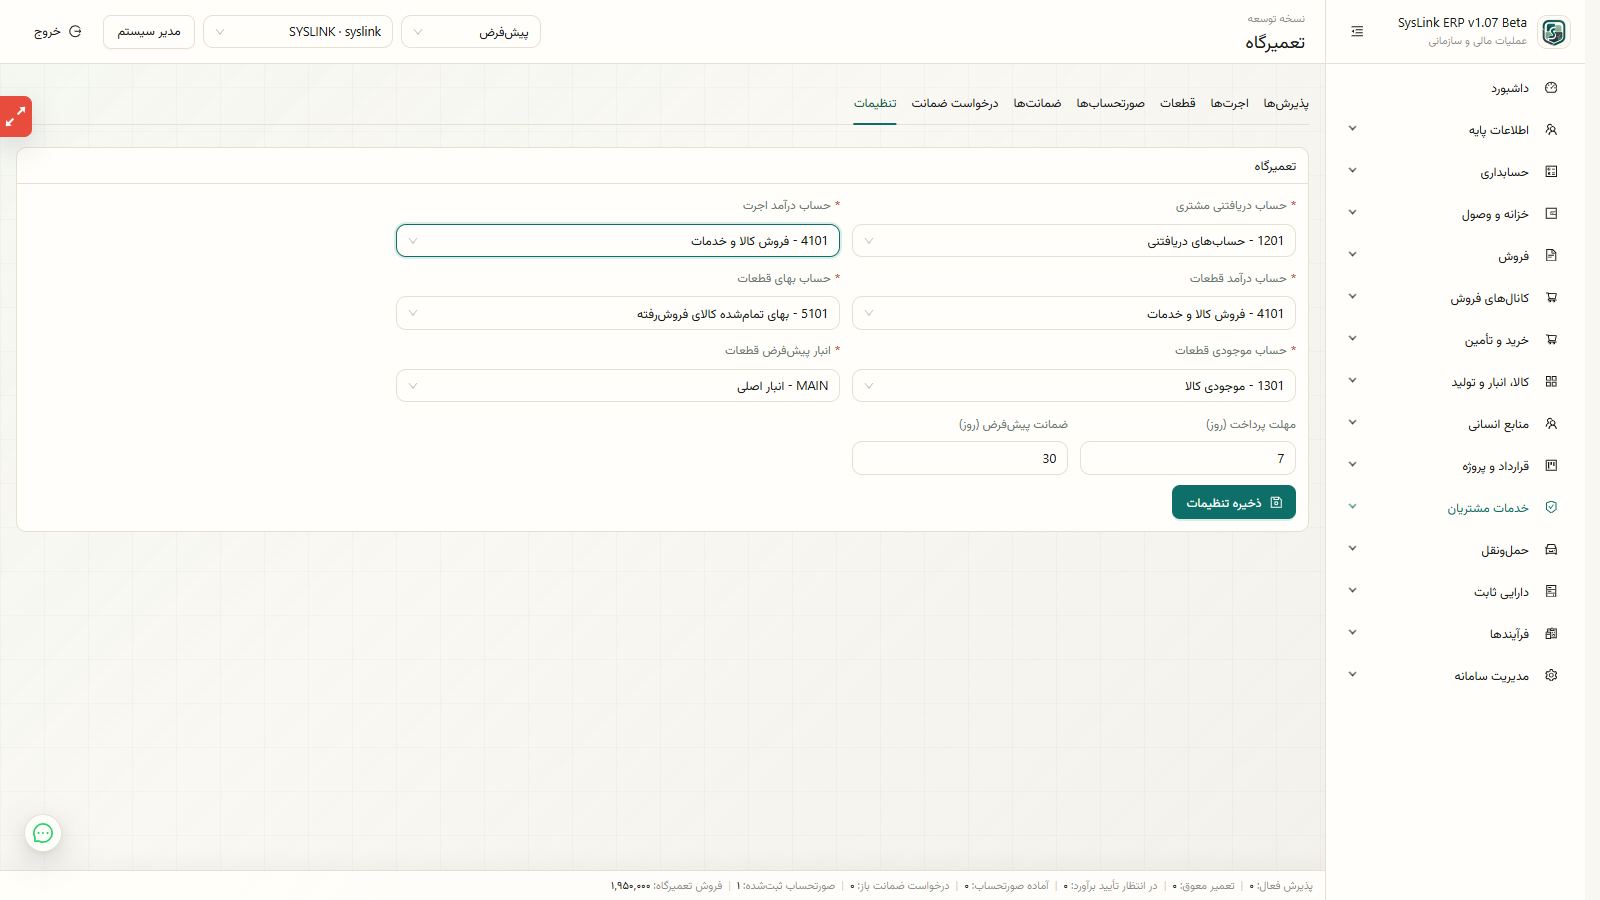Click the حمل‌ونقل transport sidebar icon
This screenshot has height=900, width=1600.
pyautogui.click(x=1551, y=550)
